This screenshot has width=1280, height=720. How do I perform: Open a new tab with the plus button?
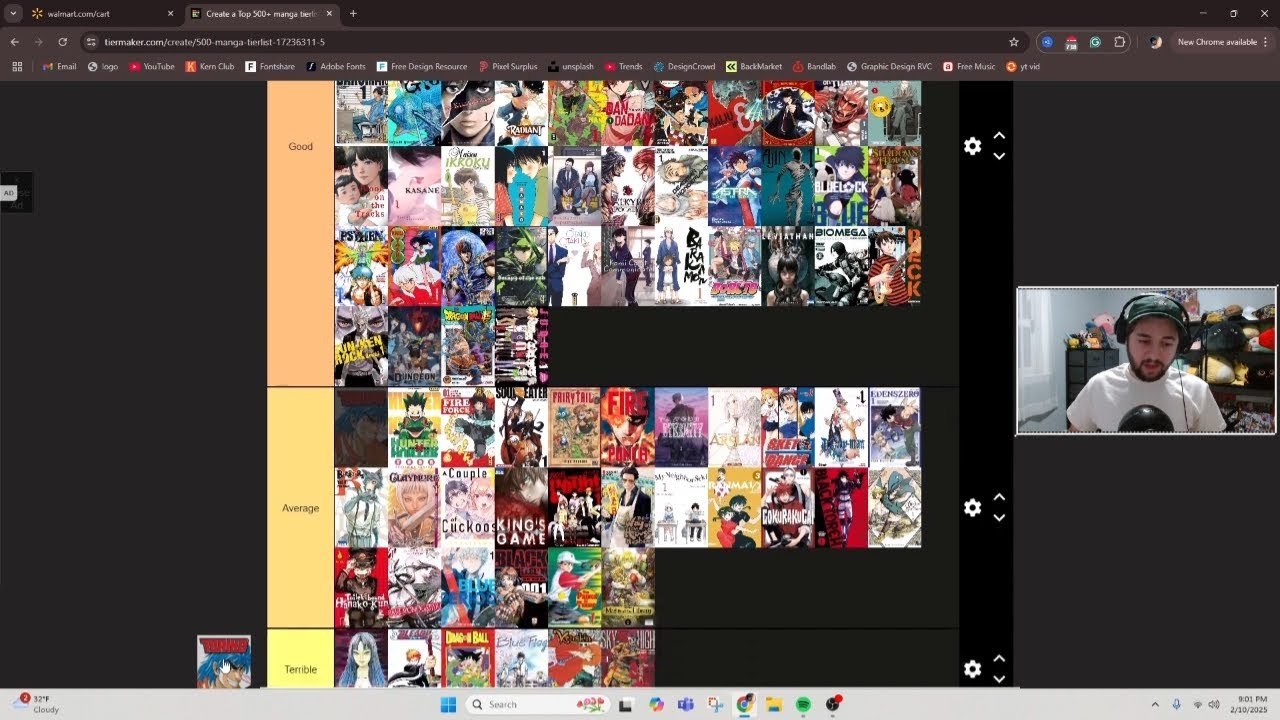tap(353, 14)
